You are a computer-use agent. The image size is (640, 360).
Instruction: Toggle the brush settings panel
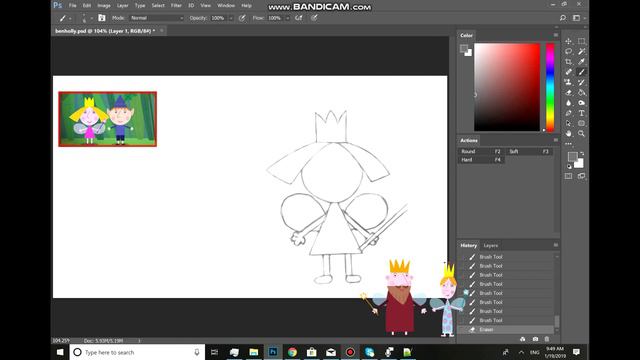tap(102, 18)
